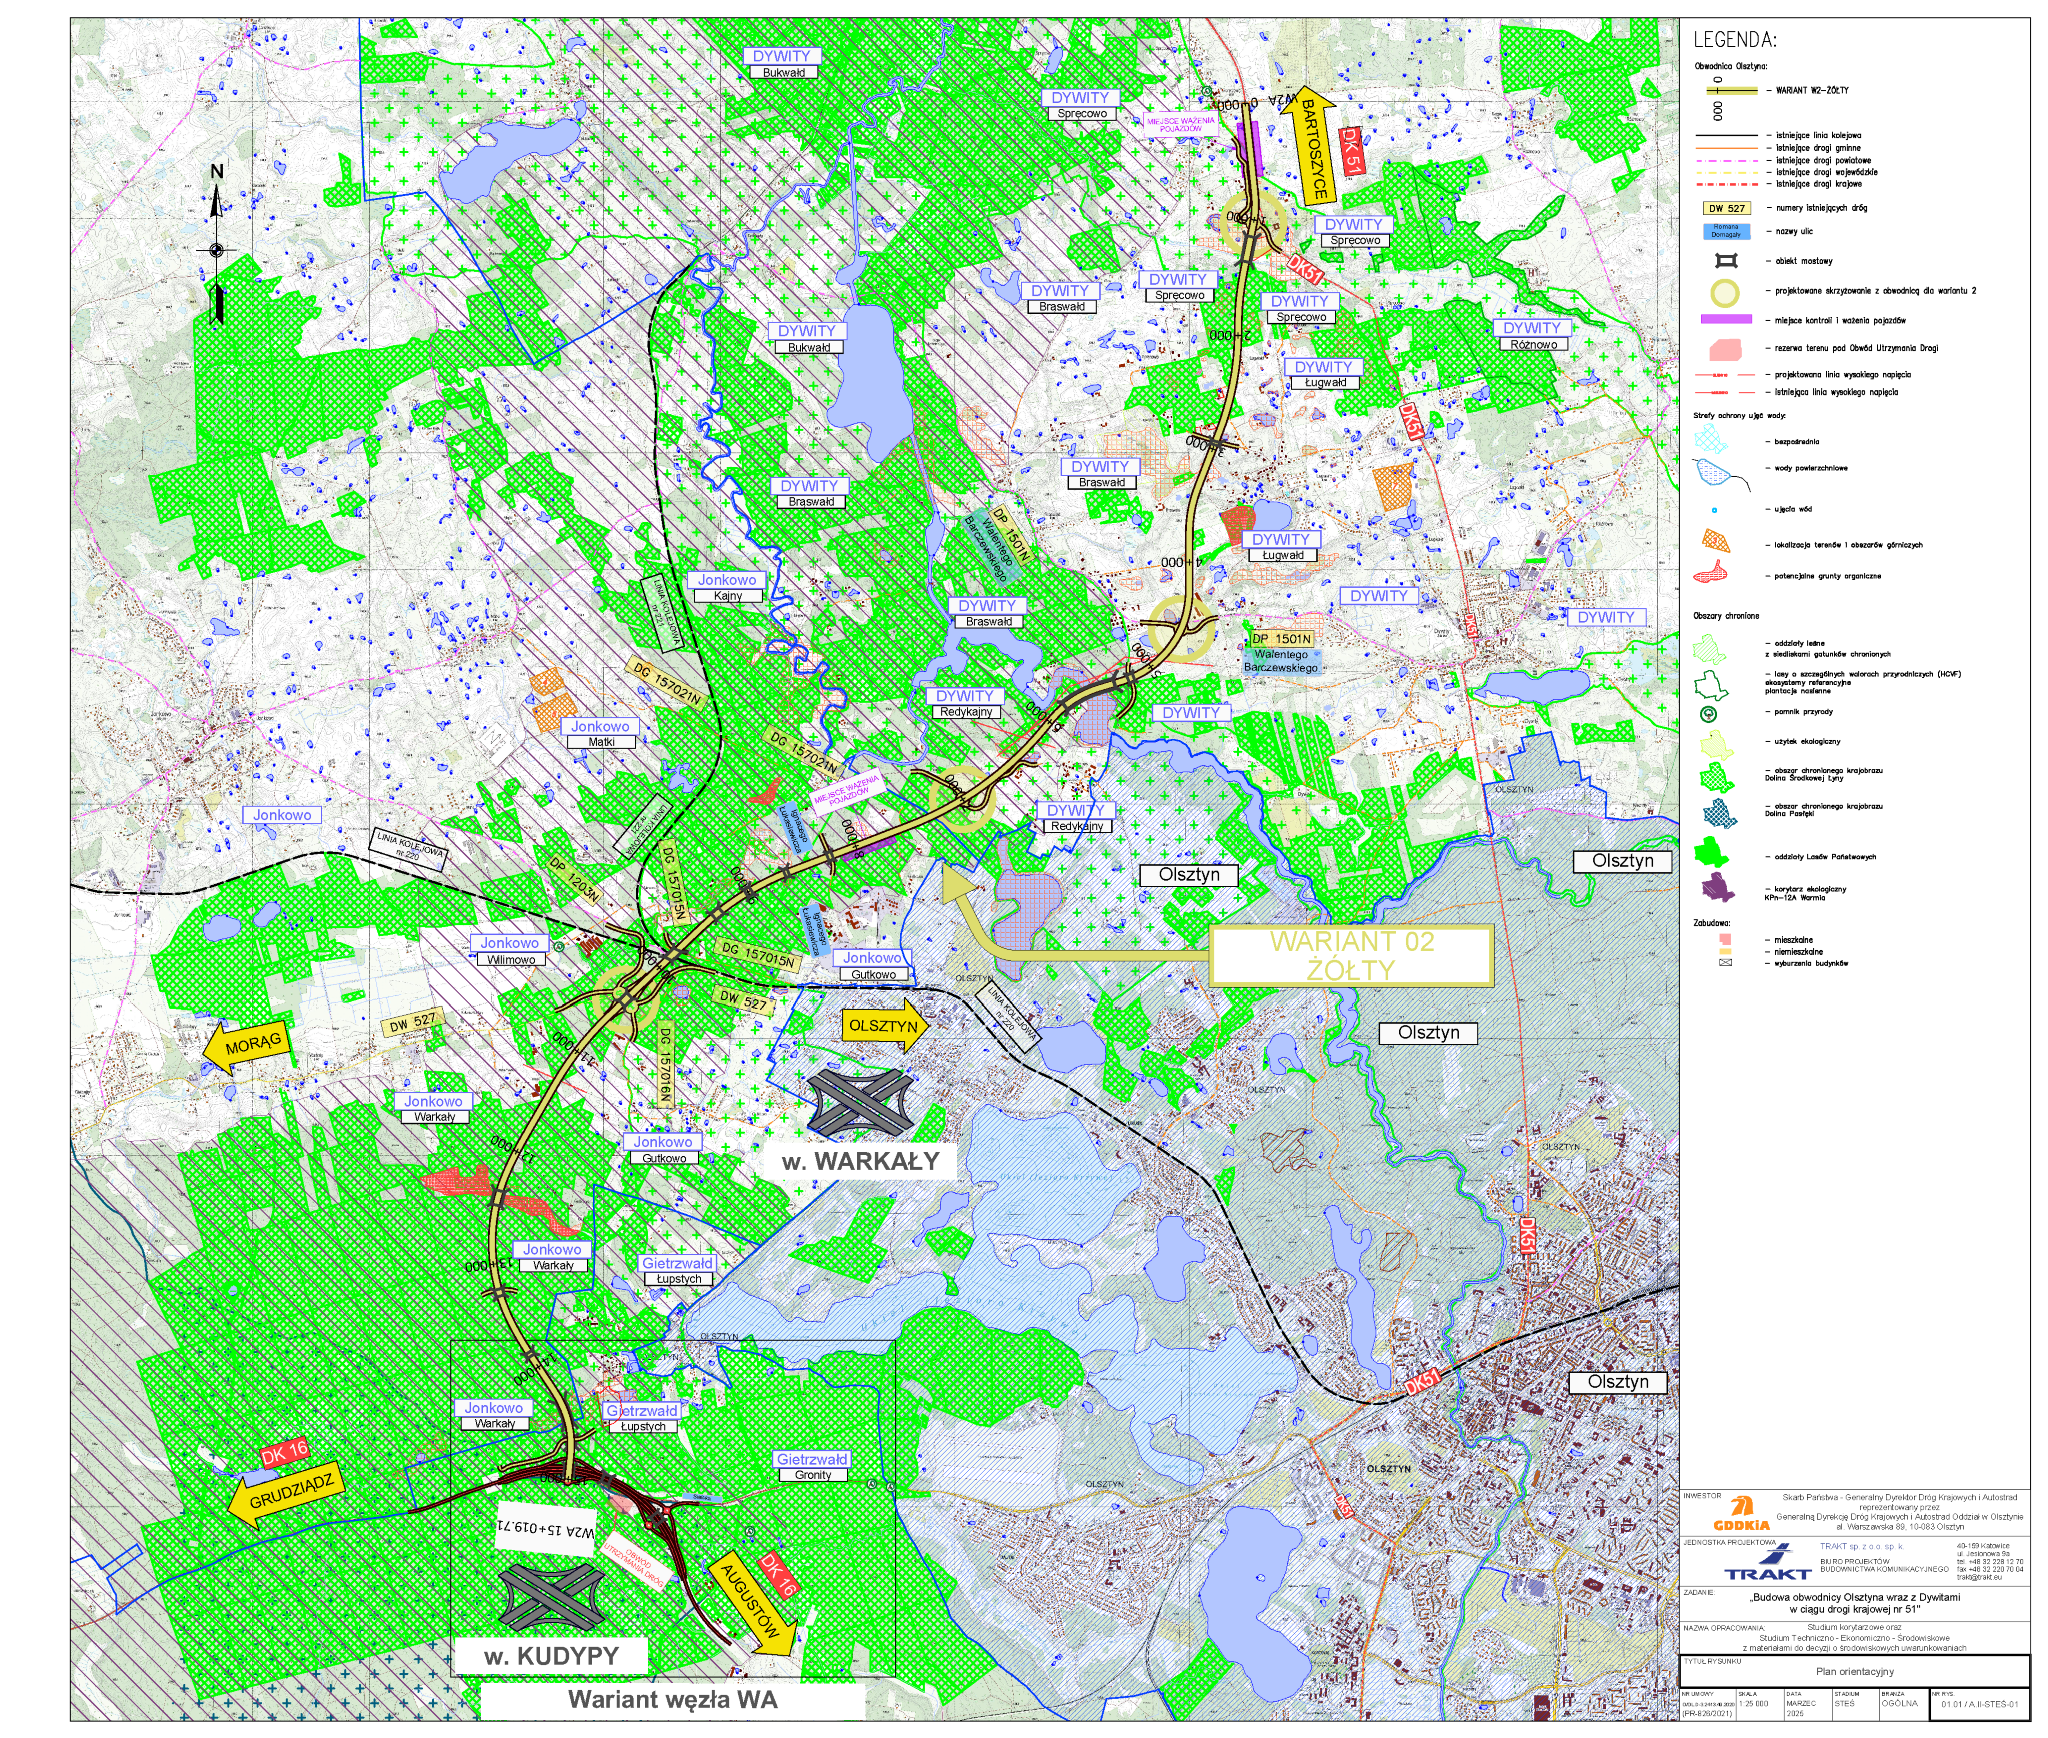Click the TRAKT company logo
Screen dimensions: 2048x1738
(1766, 1563)
